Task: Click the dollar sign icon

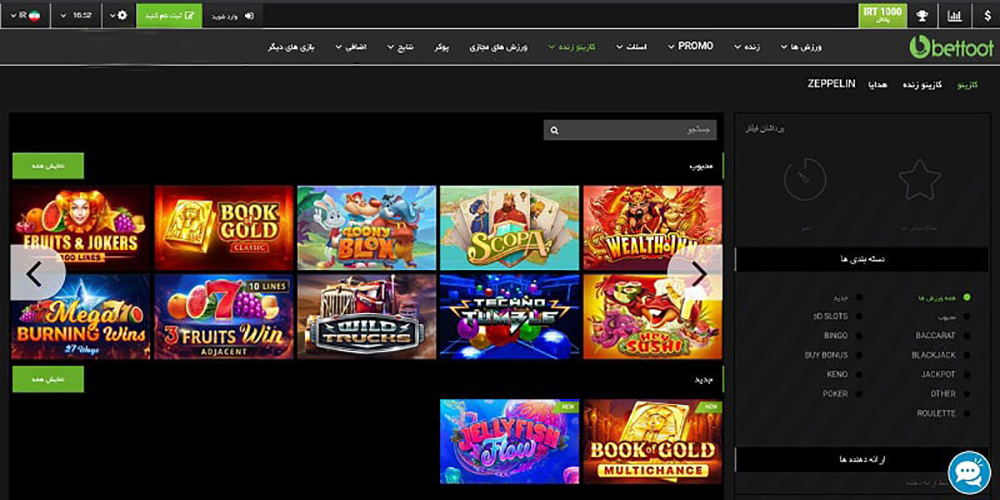Action: [x=987, y=16]
